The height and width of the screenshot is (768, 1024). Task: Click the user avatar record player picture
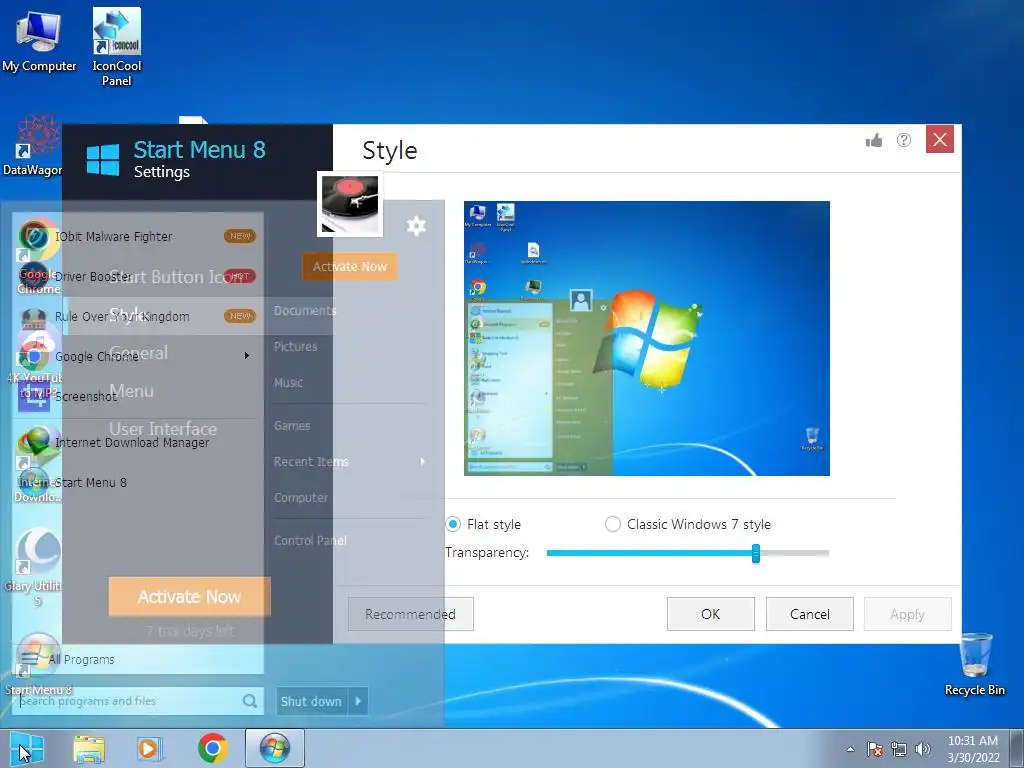[x=350, y=204]
